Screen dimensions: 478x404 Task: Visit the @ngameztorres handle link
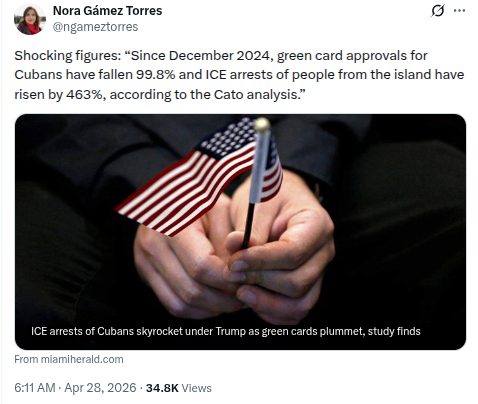tap(95, 27)
